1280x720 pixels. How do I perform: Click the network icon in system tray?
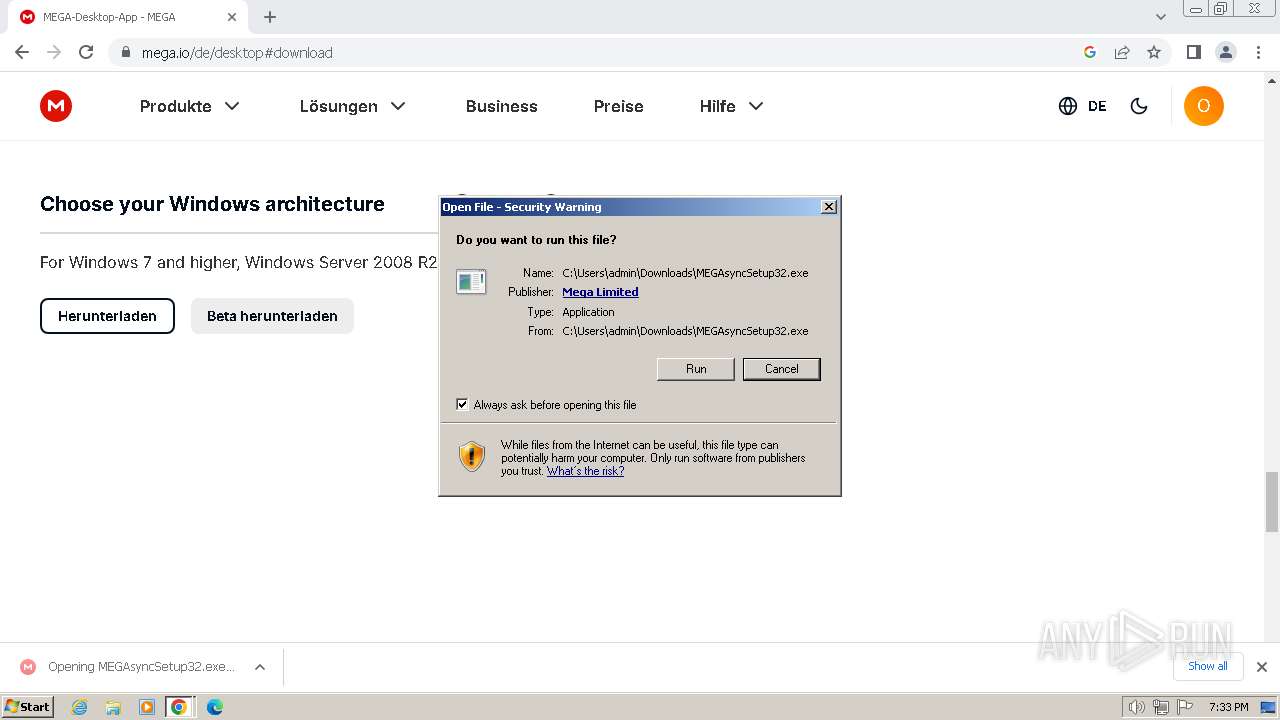click(x=1161, y=707)
